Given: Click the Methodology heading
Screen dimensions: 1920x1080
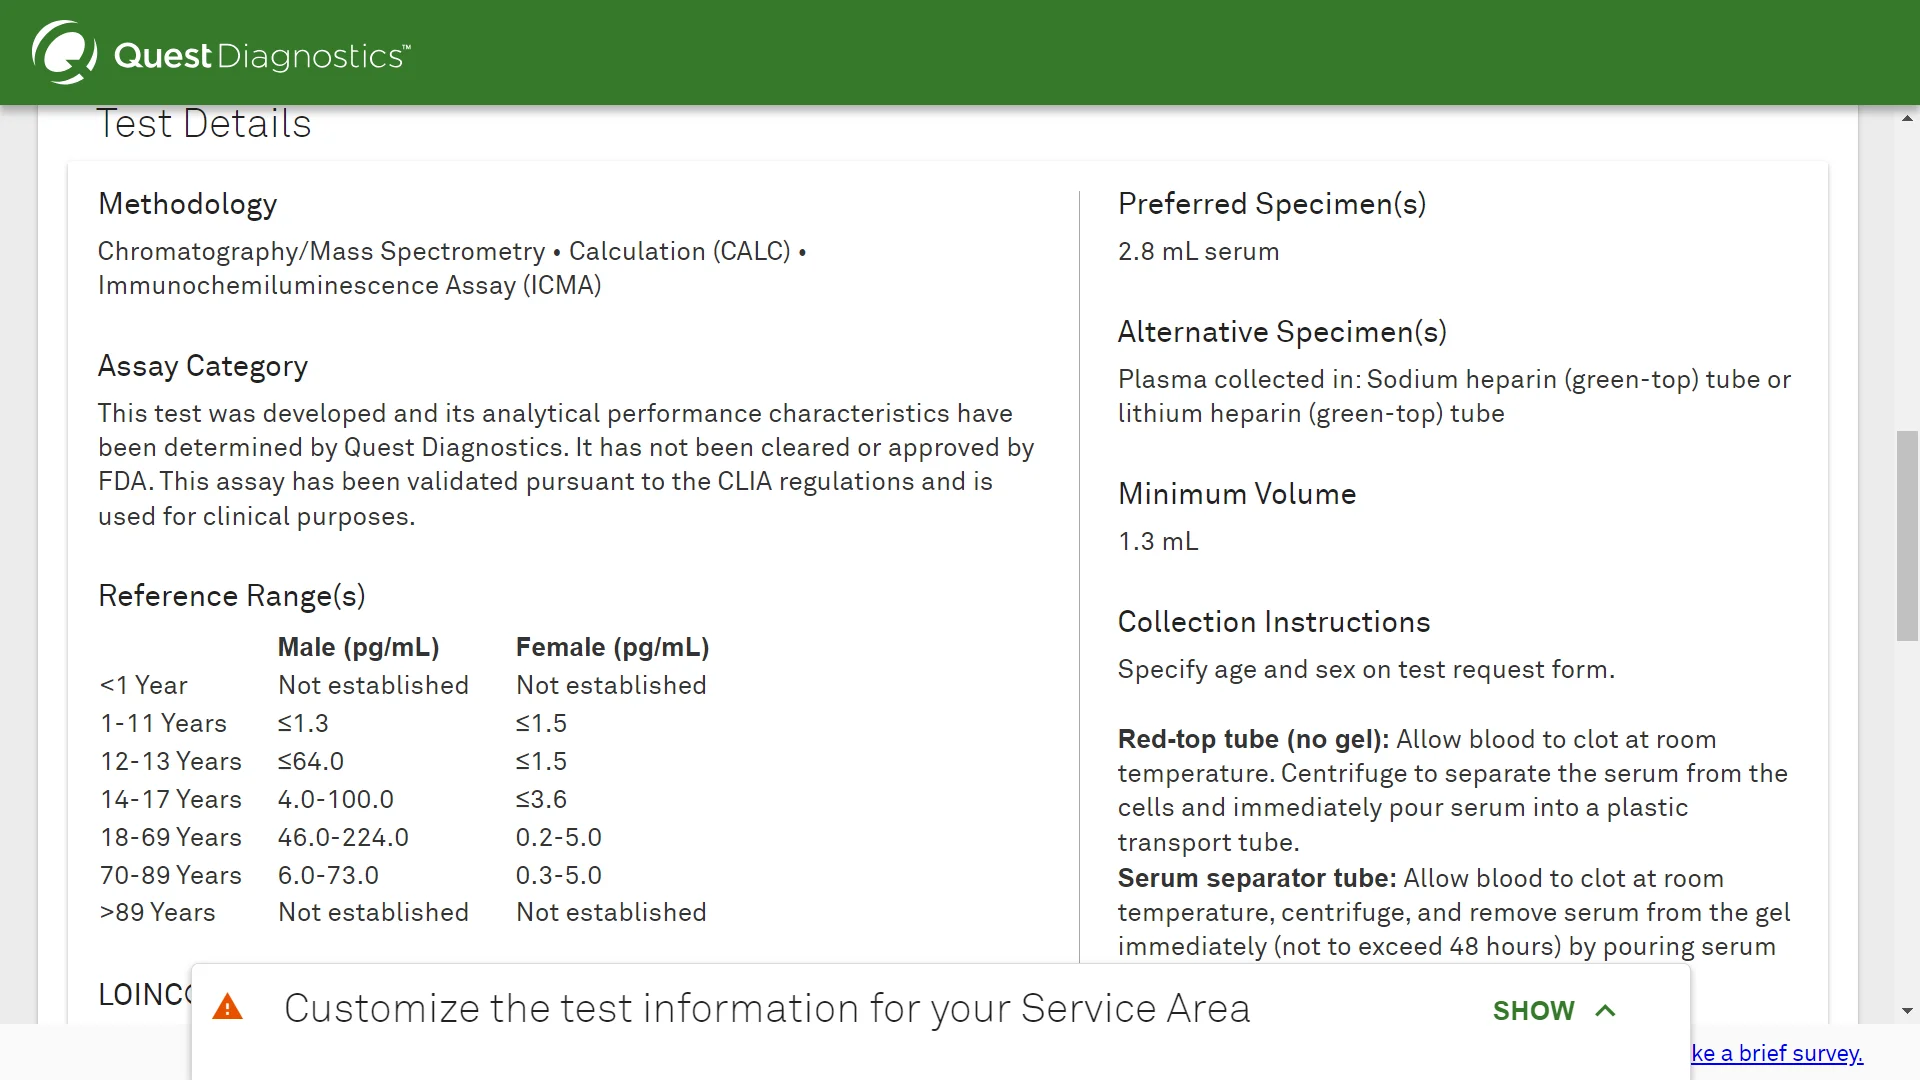Looking at the screenshot, I should (187, 204).
